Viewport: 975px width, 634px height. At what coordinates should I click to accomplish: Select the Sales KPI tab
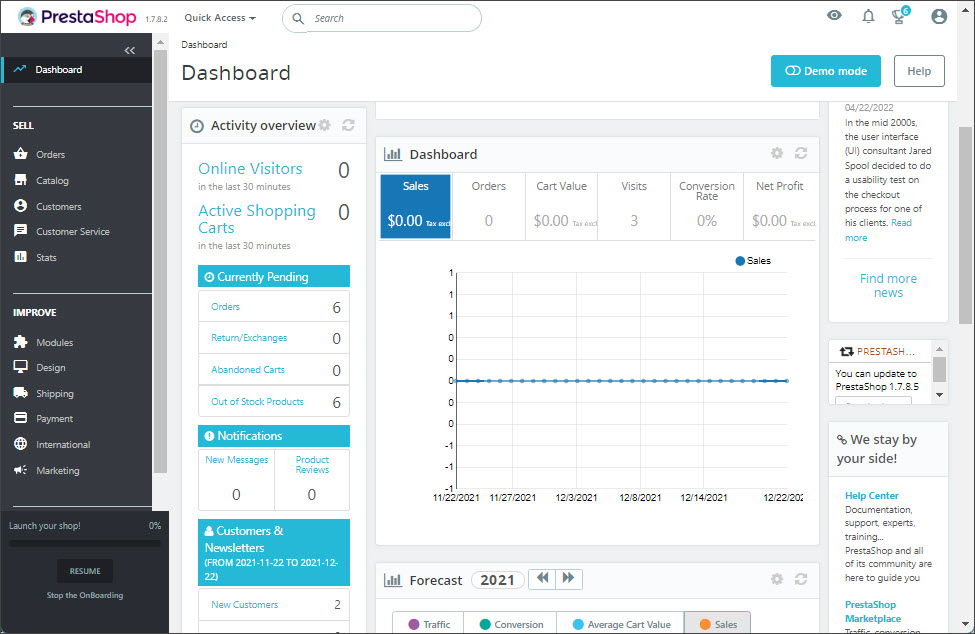tap(415, 206)
